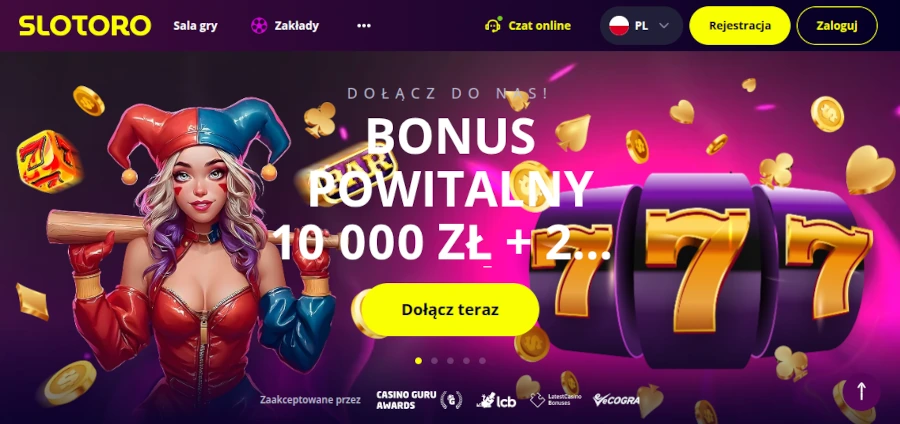Click the chat headset icon

[493, 25]
